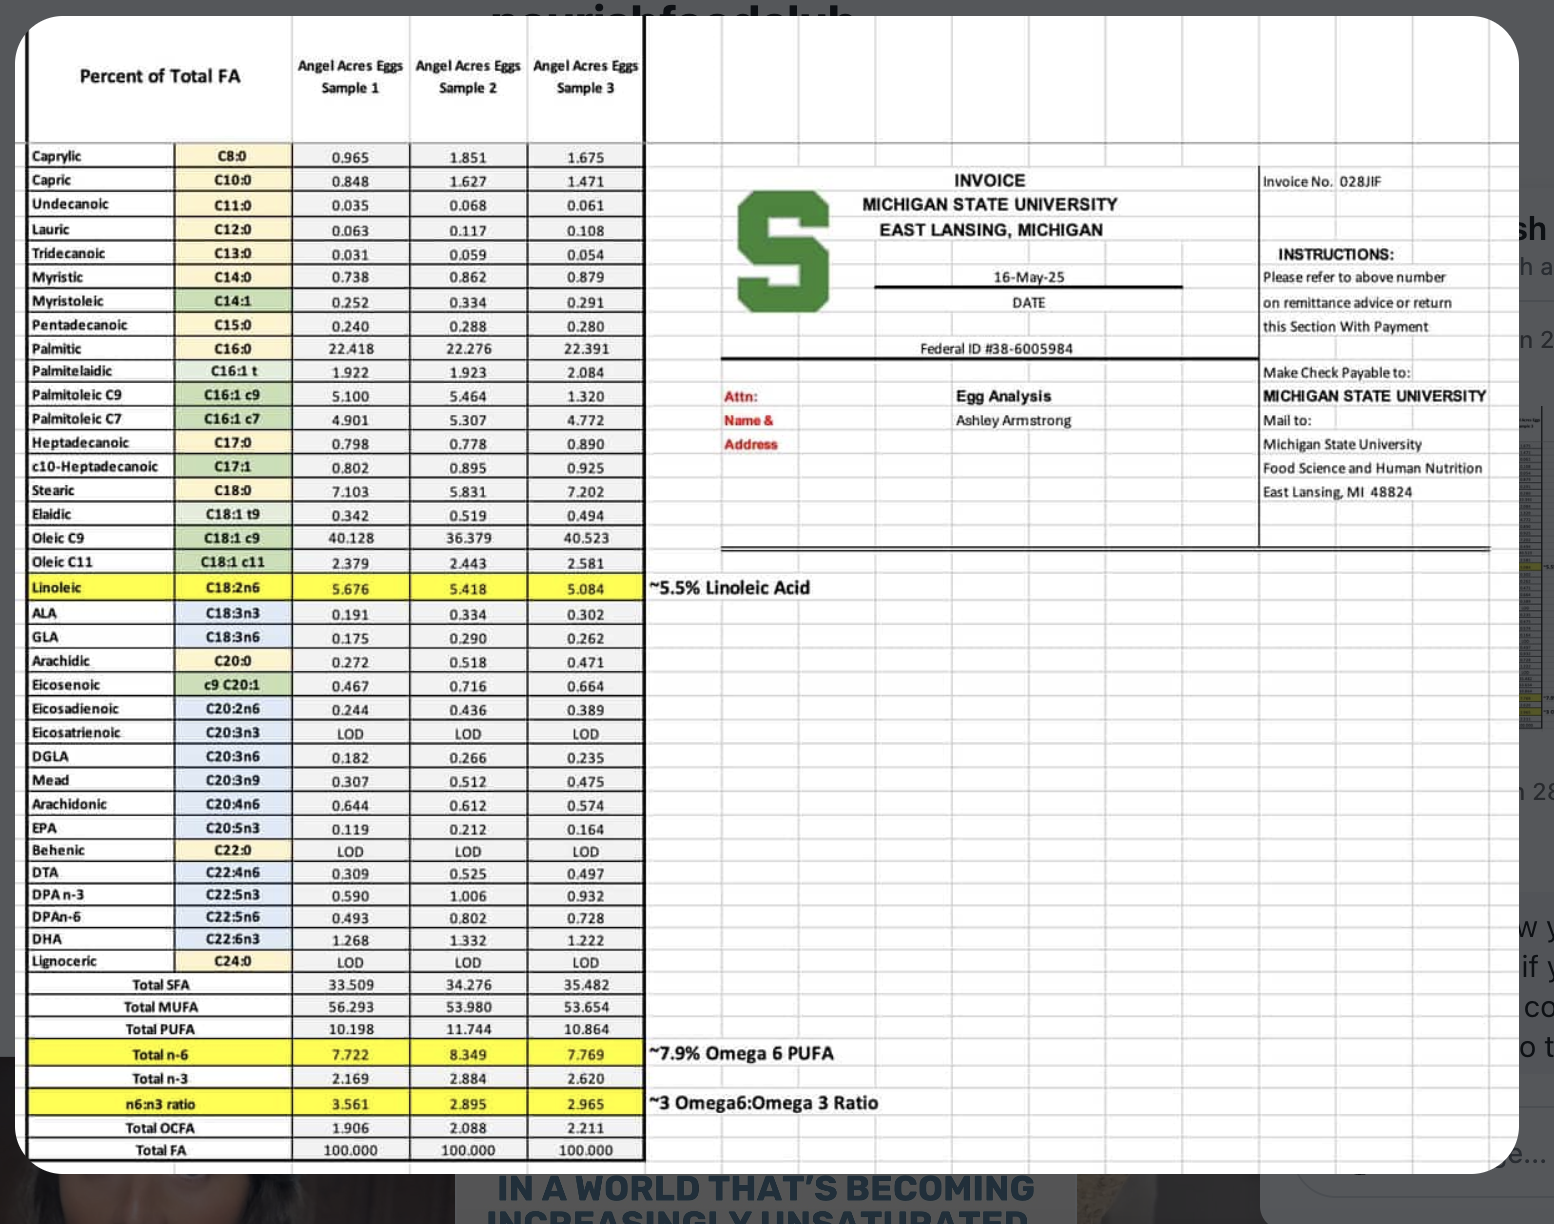
Task: Click the red 'Attn:' label
Action: (x=741, y=397)
